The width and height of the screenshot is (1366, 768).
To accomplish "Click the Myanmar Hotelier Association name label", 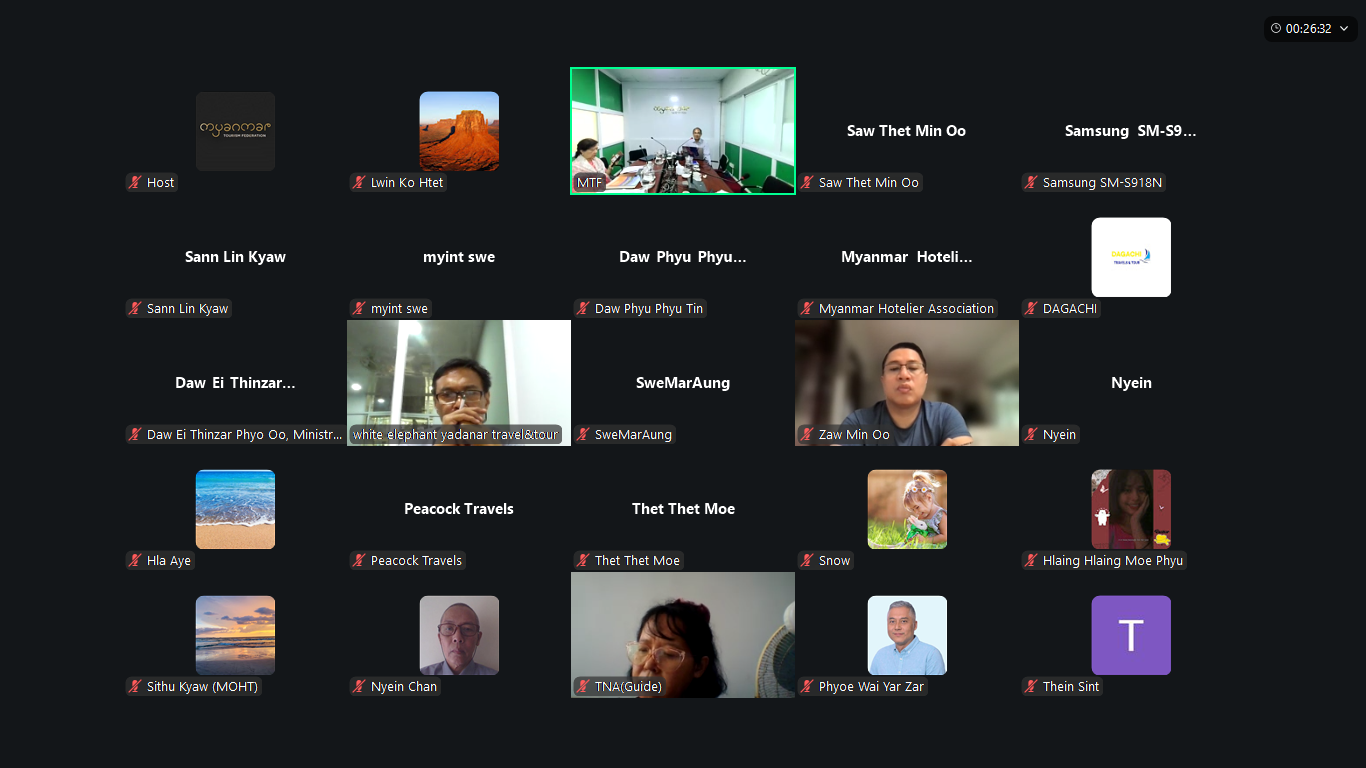I will [x=906, y=309].
